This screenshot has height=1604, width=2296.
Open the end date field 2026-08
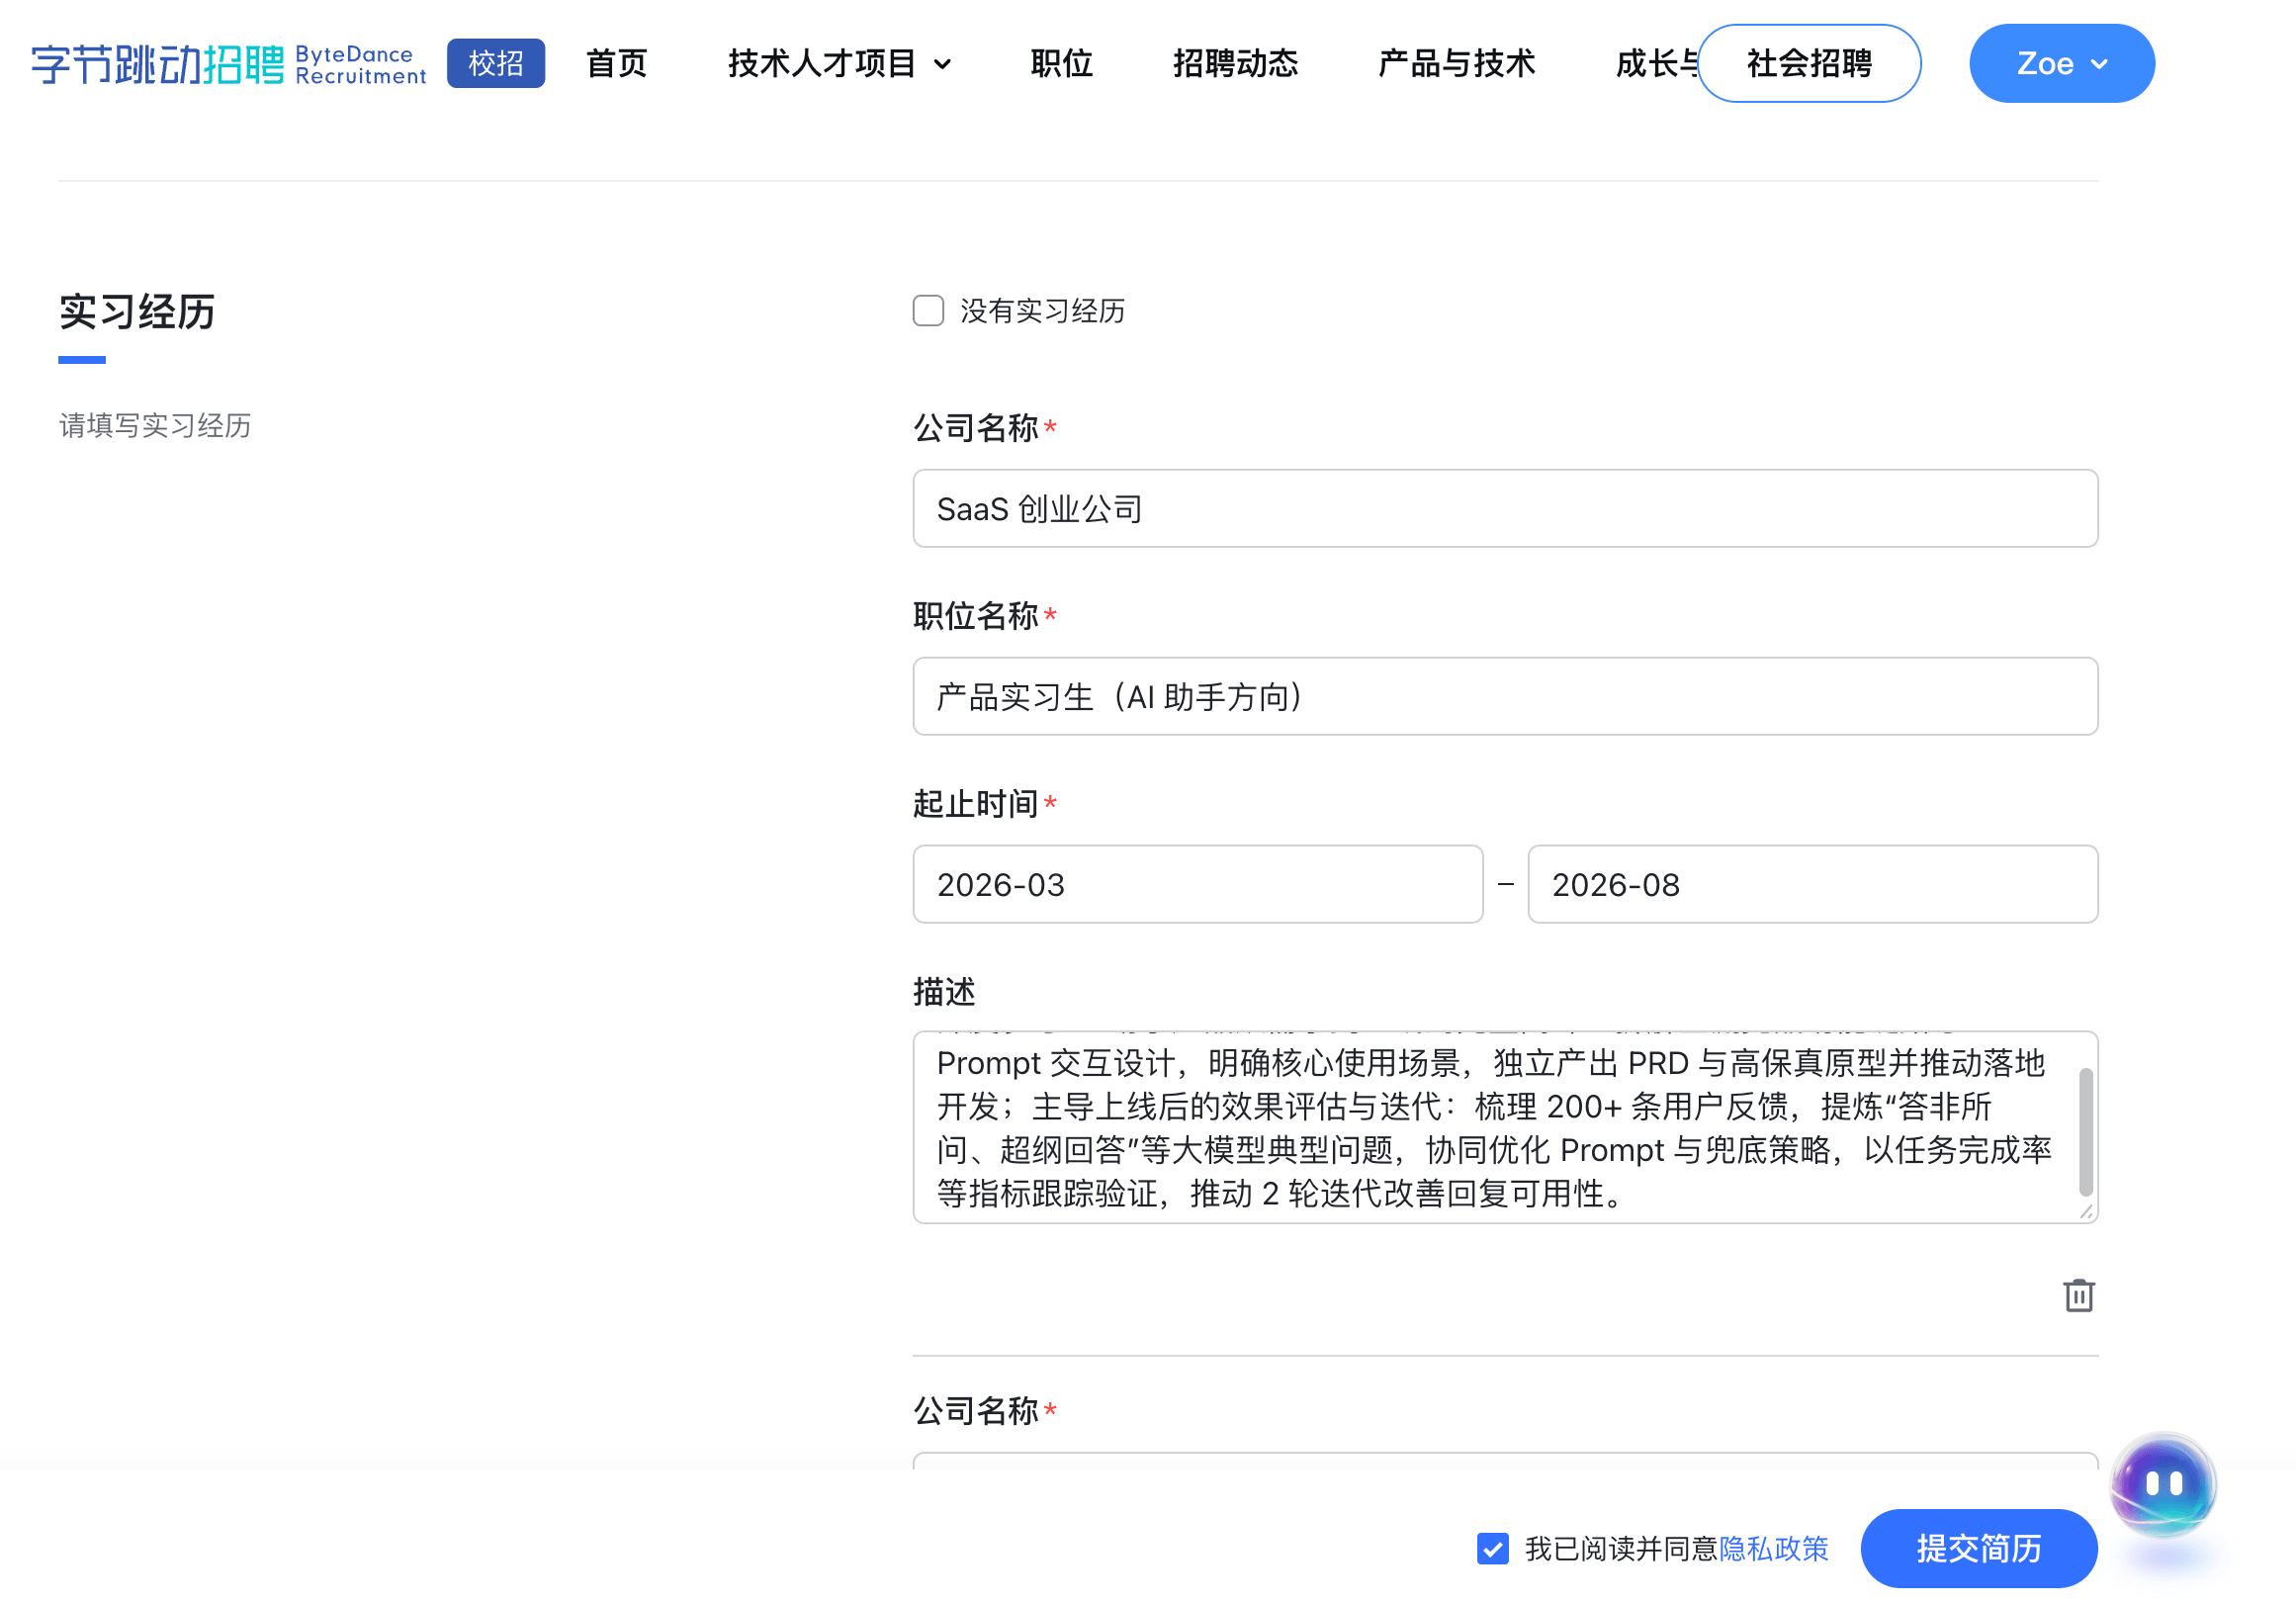point(1812,884)
